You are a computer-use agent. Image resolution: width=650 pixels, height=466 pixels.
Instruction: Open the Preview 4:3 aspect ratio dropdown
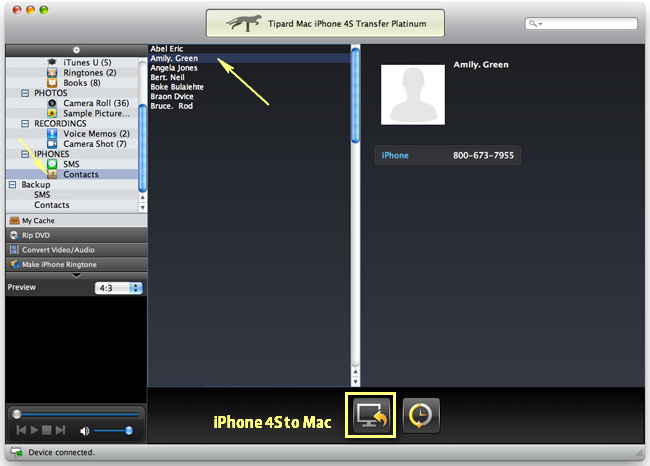coord(119,288)
